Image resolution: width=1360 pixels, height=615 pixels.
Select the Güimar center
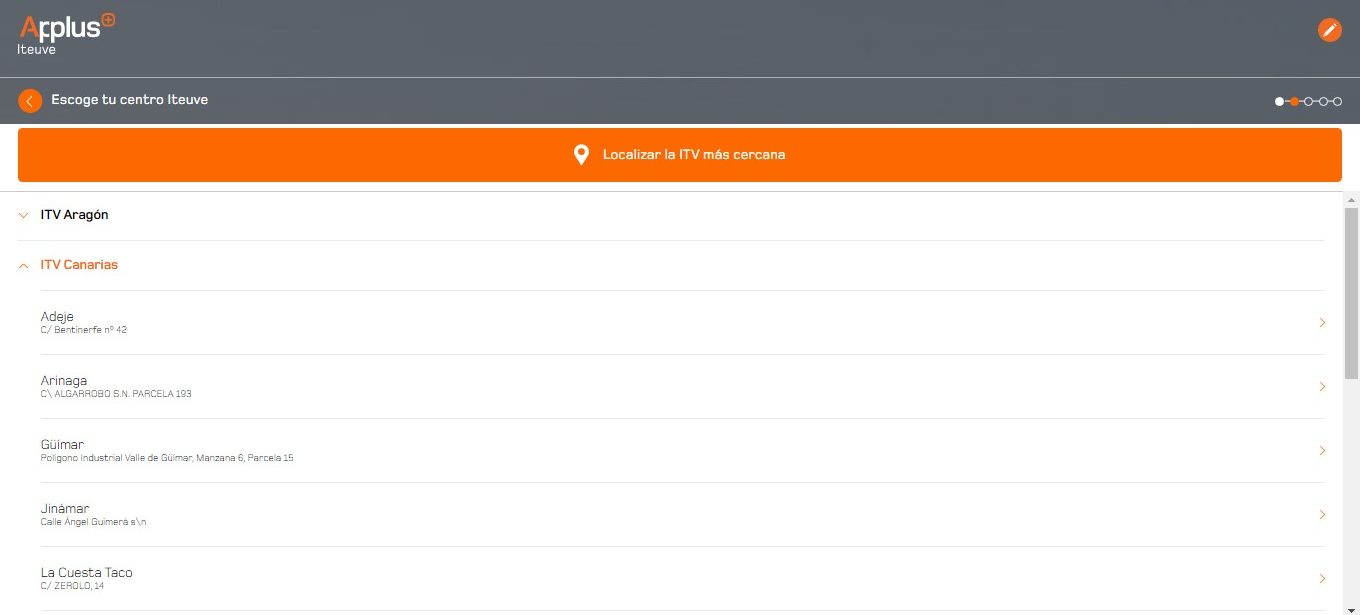(683, 450)
